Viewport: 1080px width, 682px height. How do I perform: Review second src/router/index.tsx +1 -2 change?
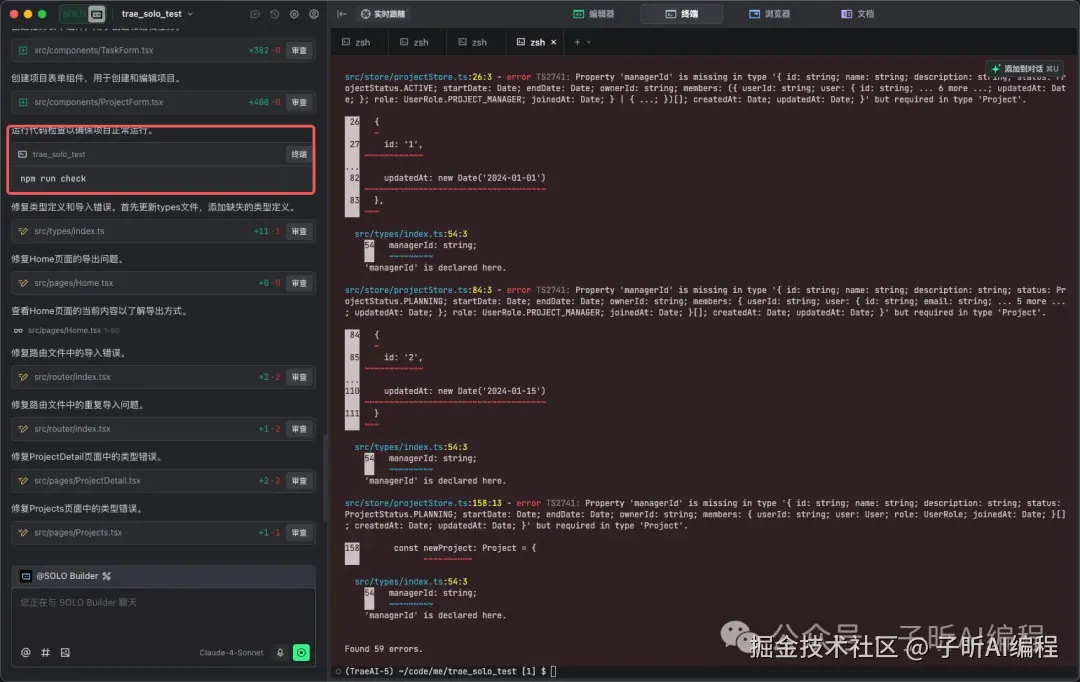pos(299,428)
